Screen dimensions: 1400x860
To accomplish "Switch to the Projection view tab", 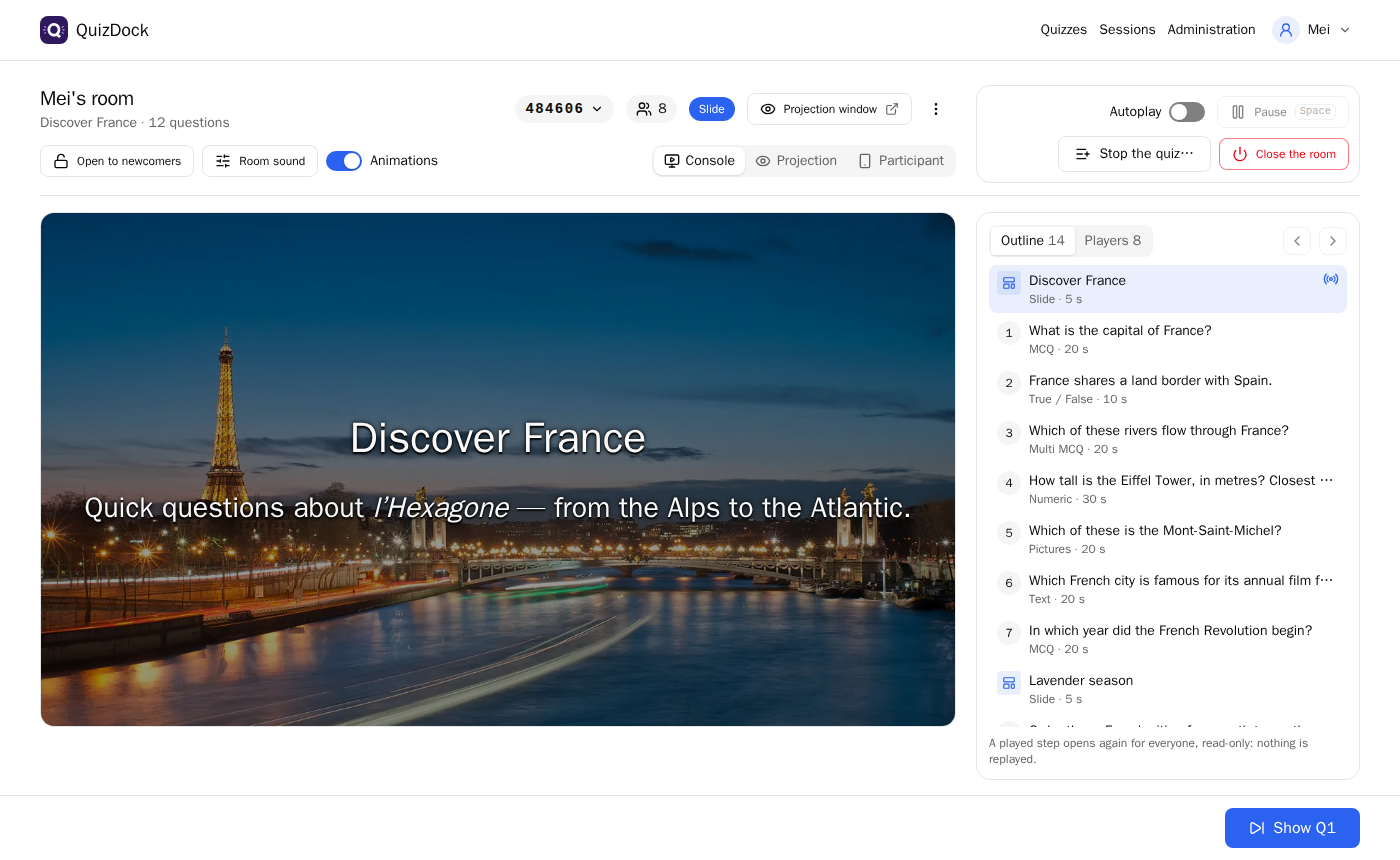I will pyautogui.click(x=797, y=161).
